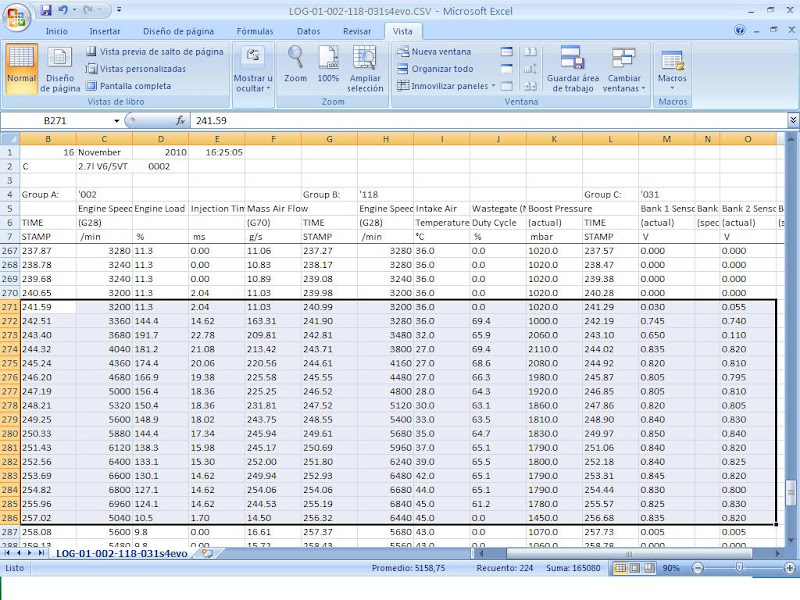Select Page Layout view button in status bar

(x=634, y=568)
